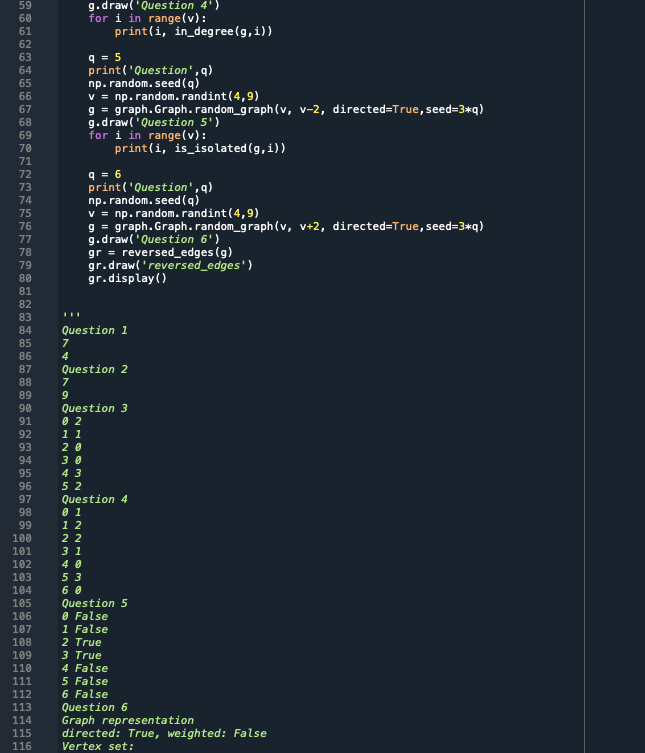Click the 'directed: True, weighted: False' line

coord(164,733)
